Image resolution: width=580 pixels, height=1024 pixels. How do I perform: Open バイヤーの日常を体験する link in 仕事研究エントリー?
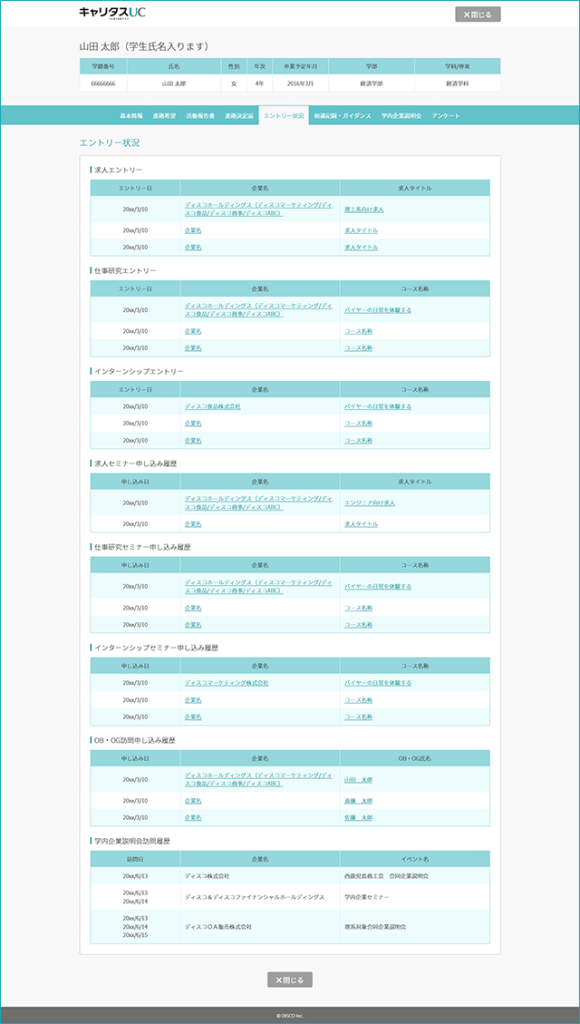[x=378, y=310]
